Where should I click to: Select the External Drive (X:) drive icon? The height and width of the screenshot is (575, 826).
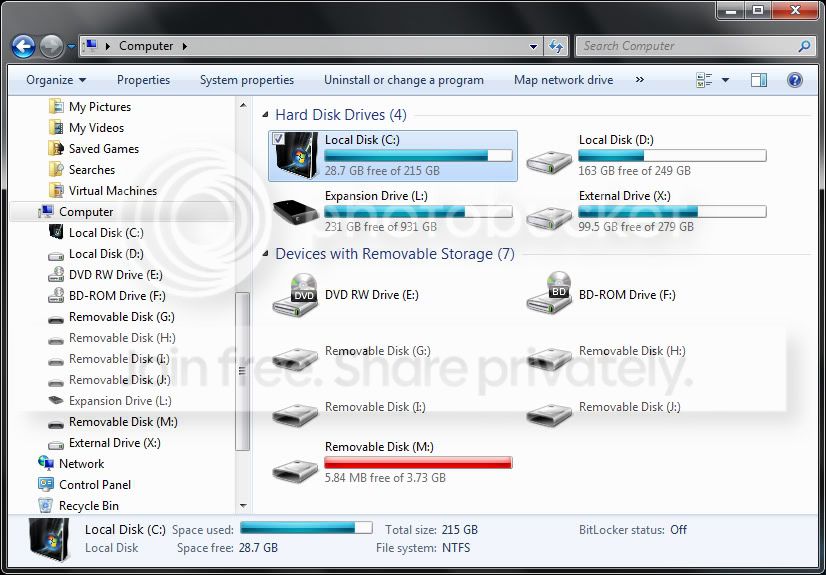pyautogui.click(x=549, y=217)
